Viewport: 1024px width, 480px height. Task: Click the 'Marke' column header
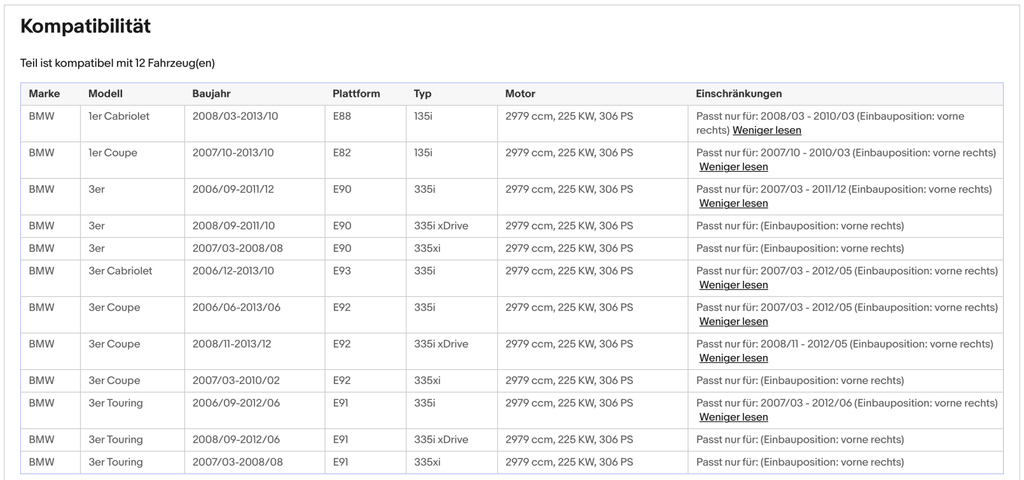tap(44, 94)
